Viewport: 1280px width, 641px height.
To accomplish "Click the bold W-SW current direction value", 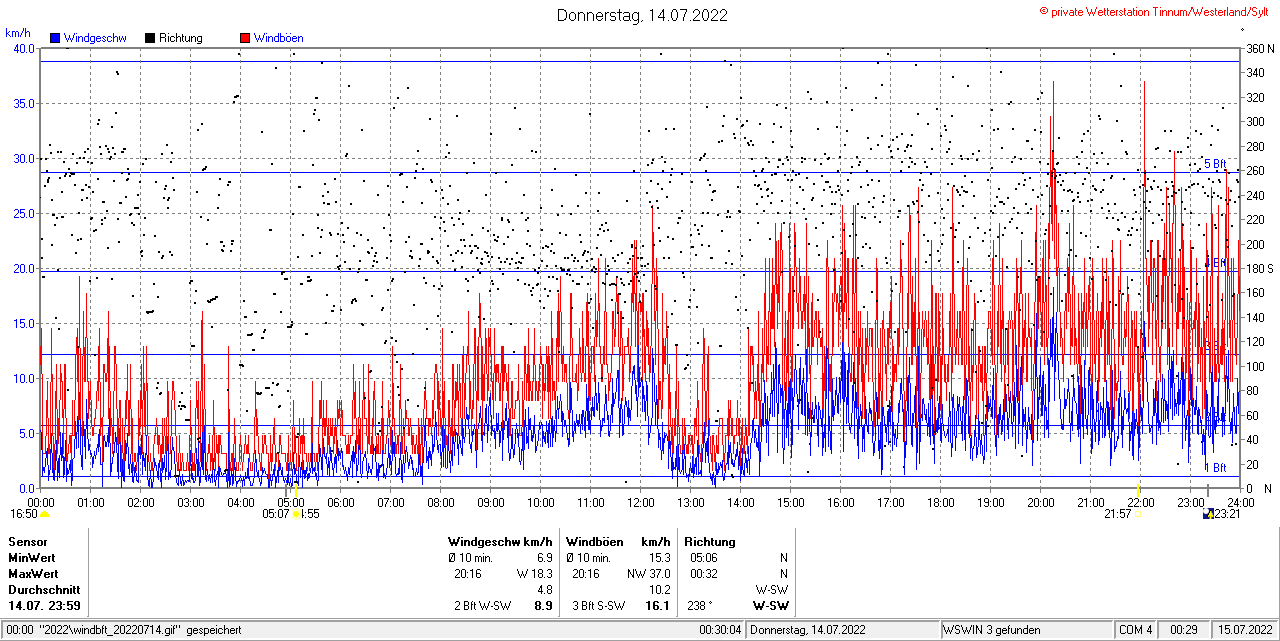I will pyautogui.click(x=770, y=606).
